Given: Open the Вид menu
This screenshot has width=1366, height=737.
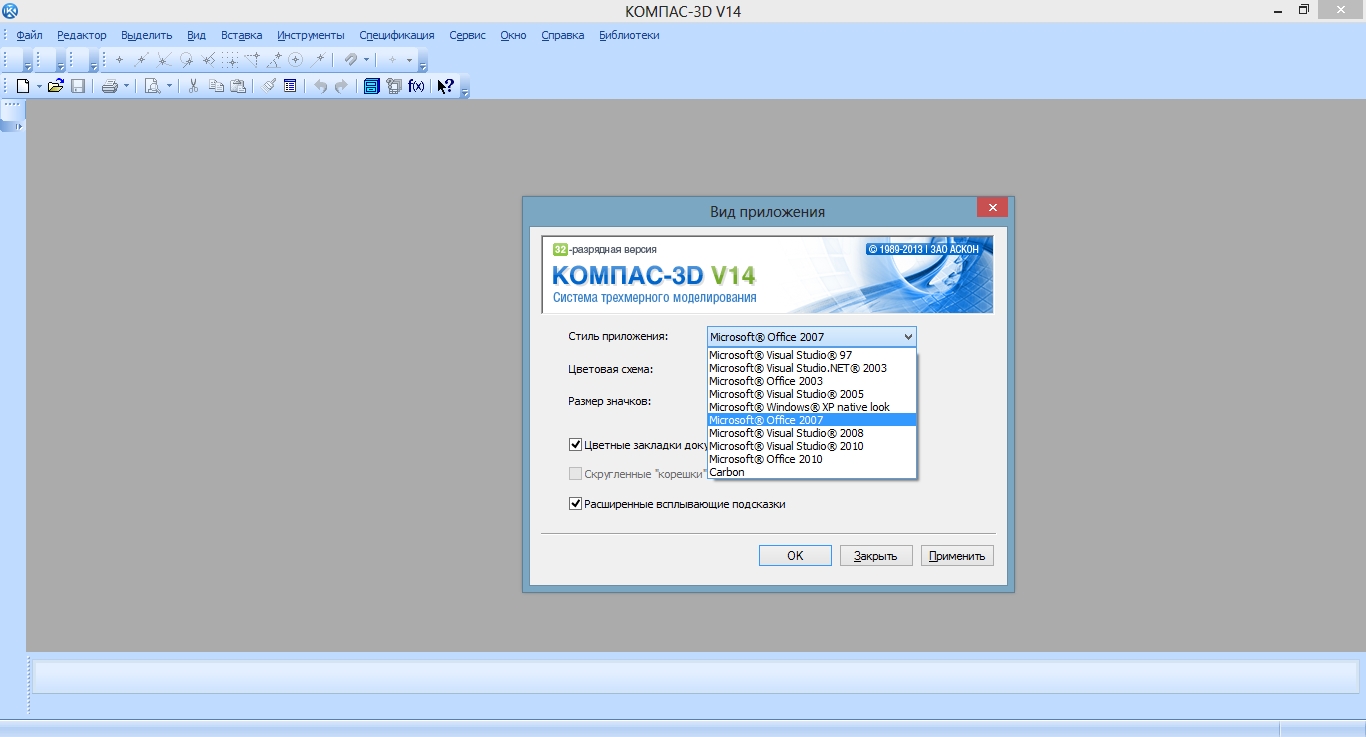Looking at the screenshot, I should (x=196, y=35).
